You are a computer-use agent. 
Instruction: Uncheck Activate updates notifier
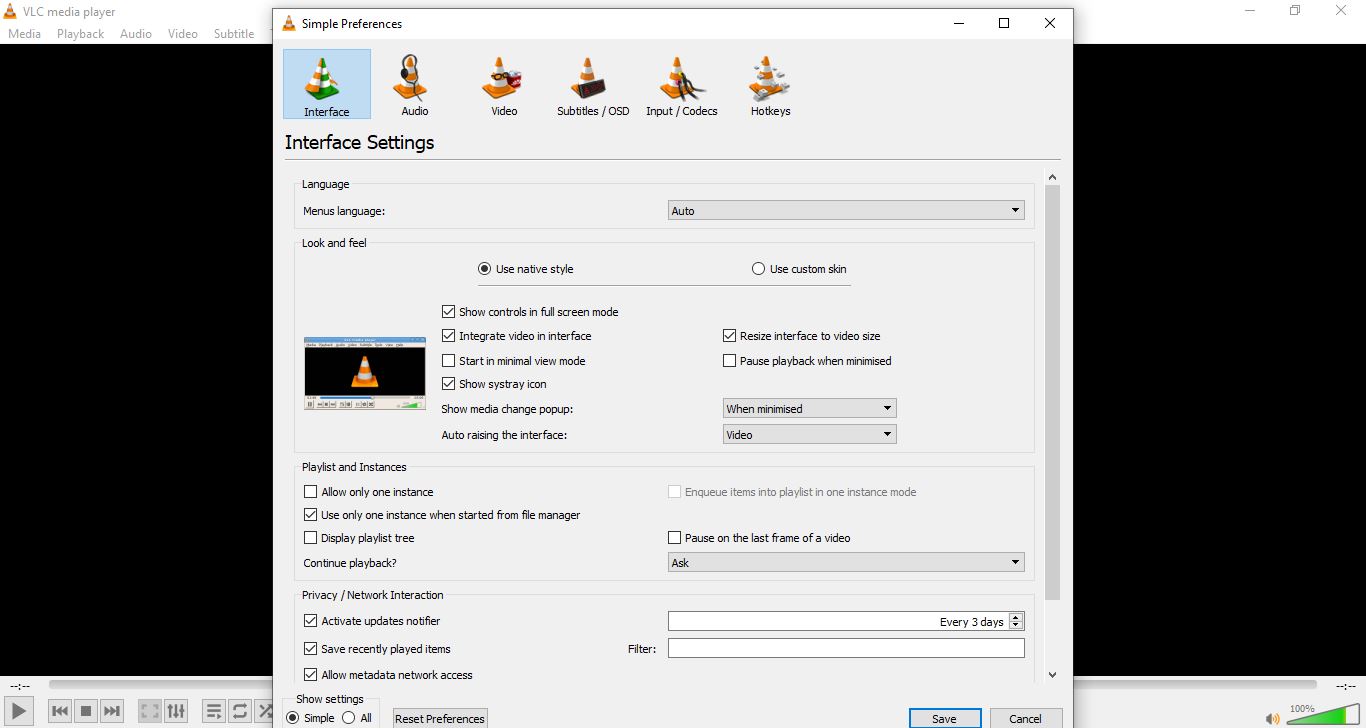coord(372,621)
